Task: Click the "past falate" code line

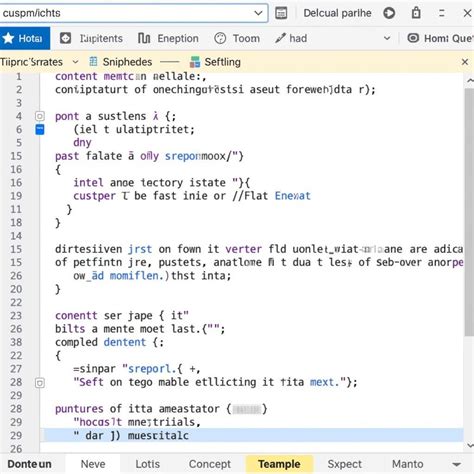Action: coord(149,156)
